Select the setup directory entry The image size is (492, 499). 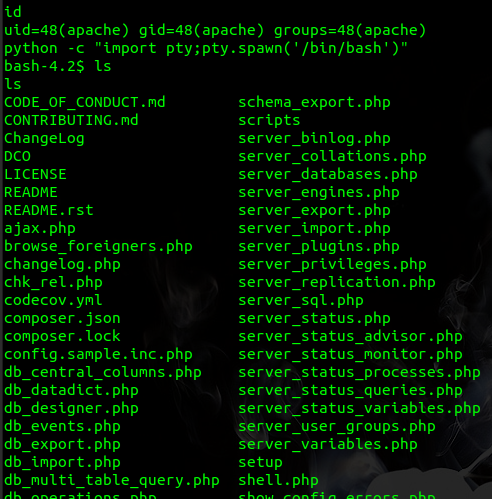click(x=260, y=463)
